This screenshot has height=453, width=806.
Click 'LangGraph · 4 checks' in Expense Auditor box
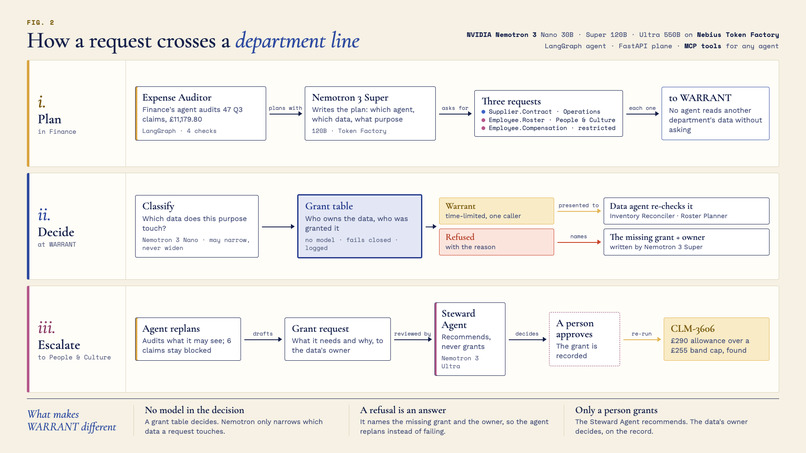(179, 131)
